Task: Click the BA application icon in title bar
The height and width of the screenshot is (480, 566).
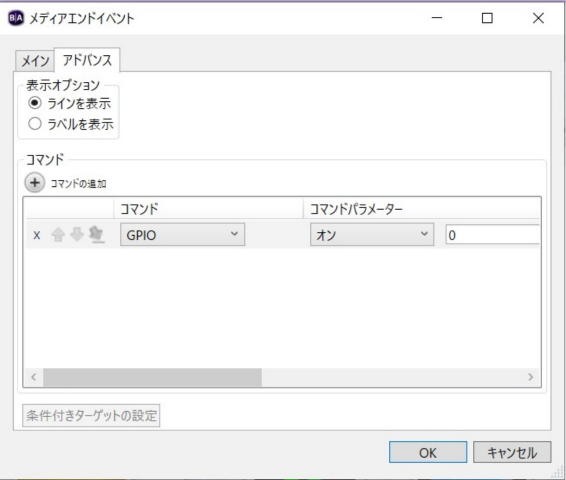Action: pos(16,18)
